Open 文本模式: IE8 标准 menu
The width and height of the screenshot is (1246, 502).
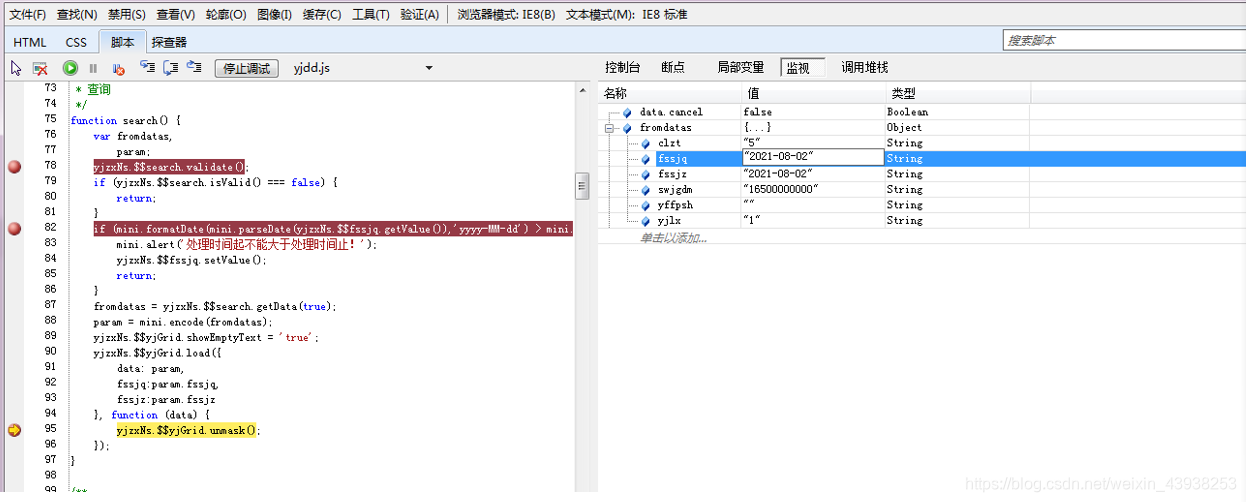click(x=626, y=15)
